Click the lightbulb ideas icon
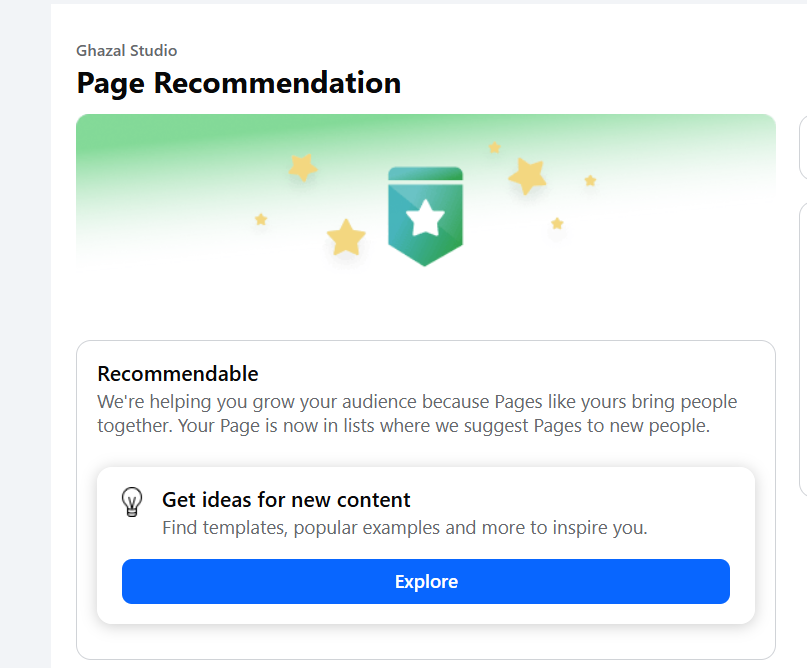 click(x=132, y=502)
